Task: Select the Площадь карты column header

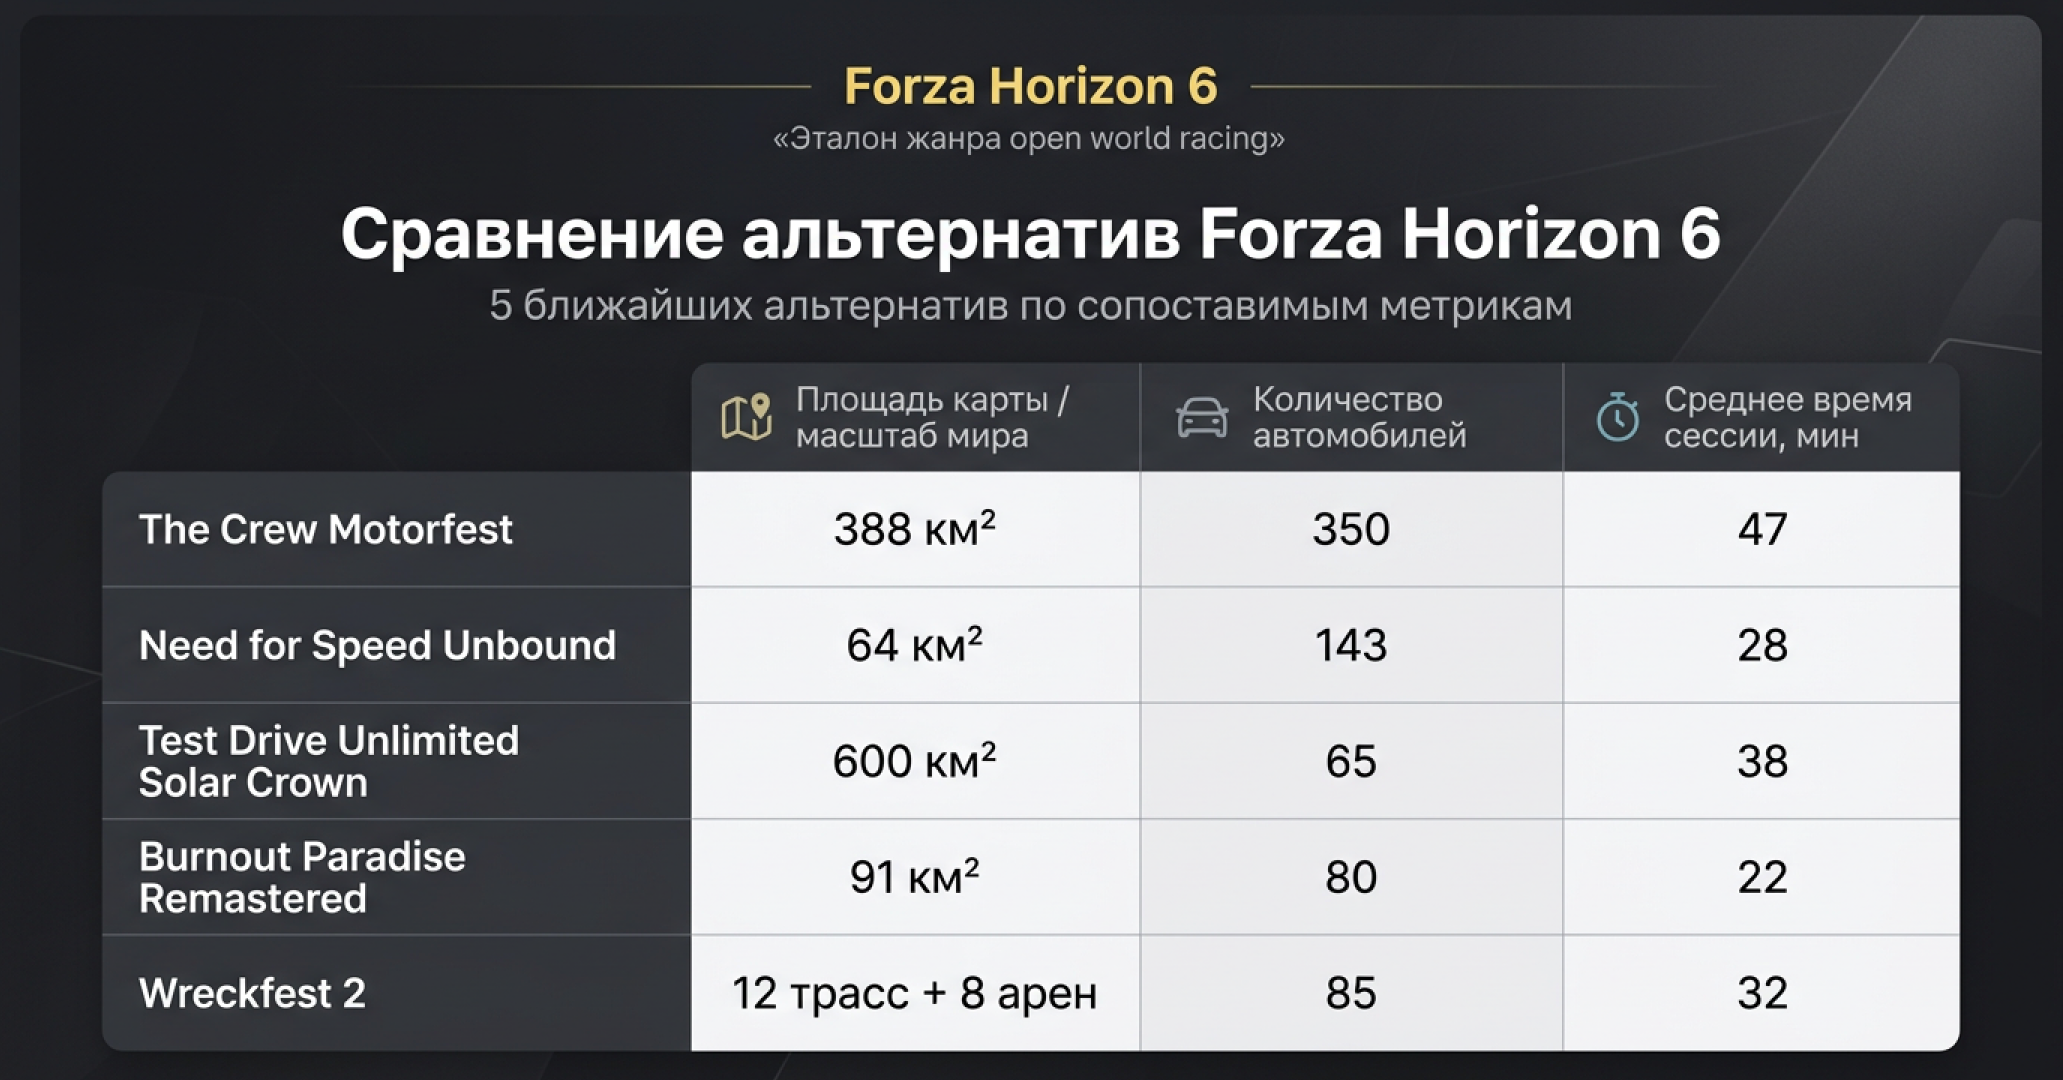Action: [915, 417]
